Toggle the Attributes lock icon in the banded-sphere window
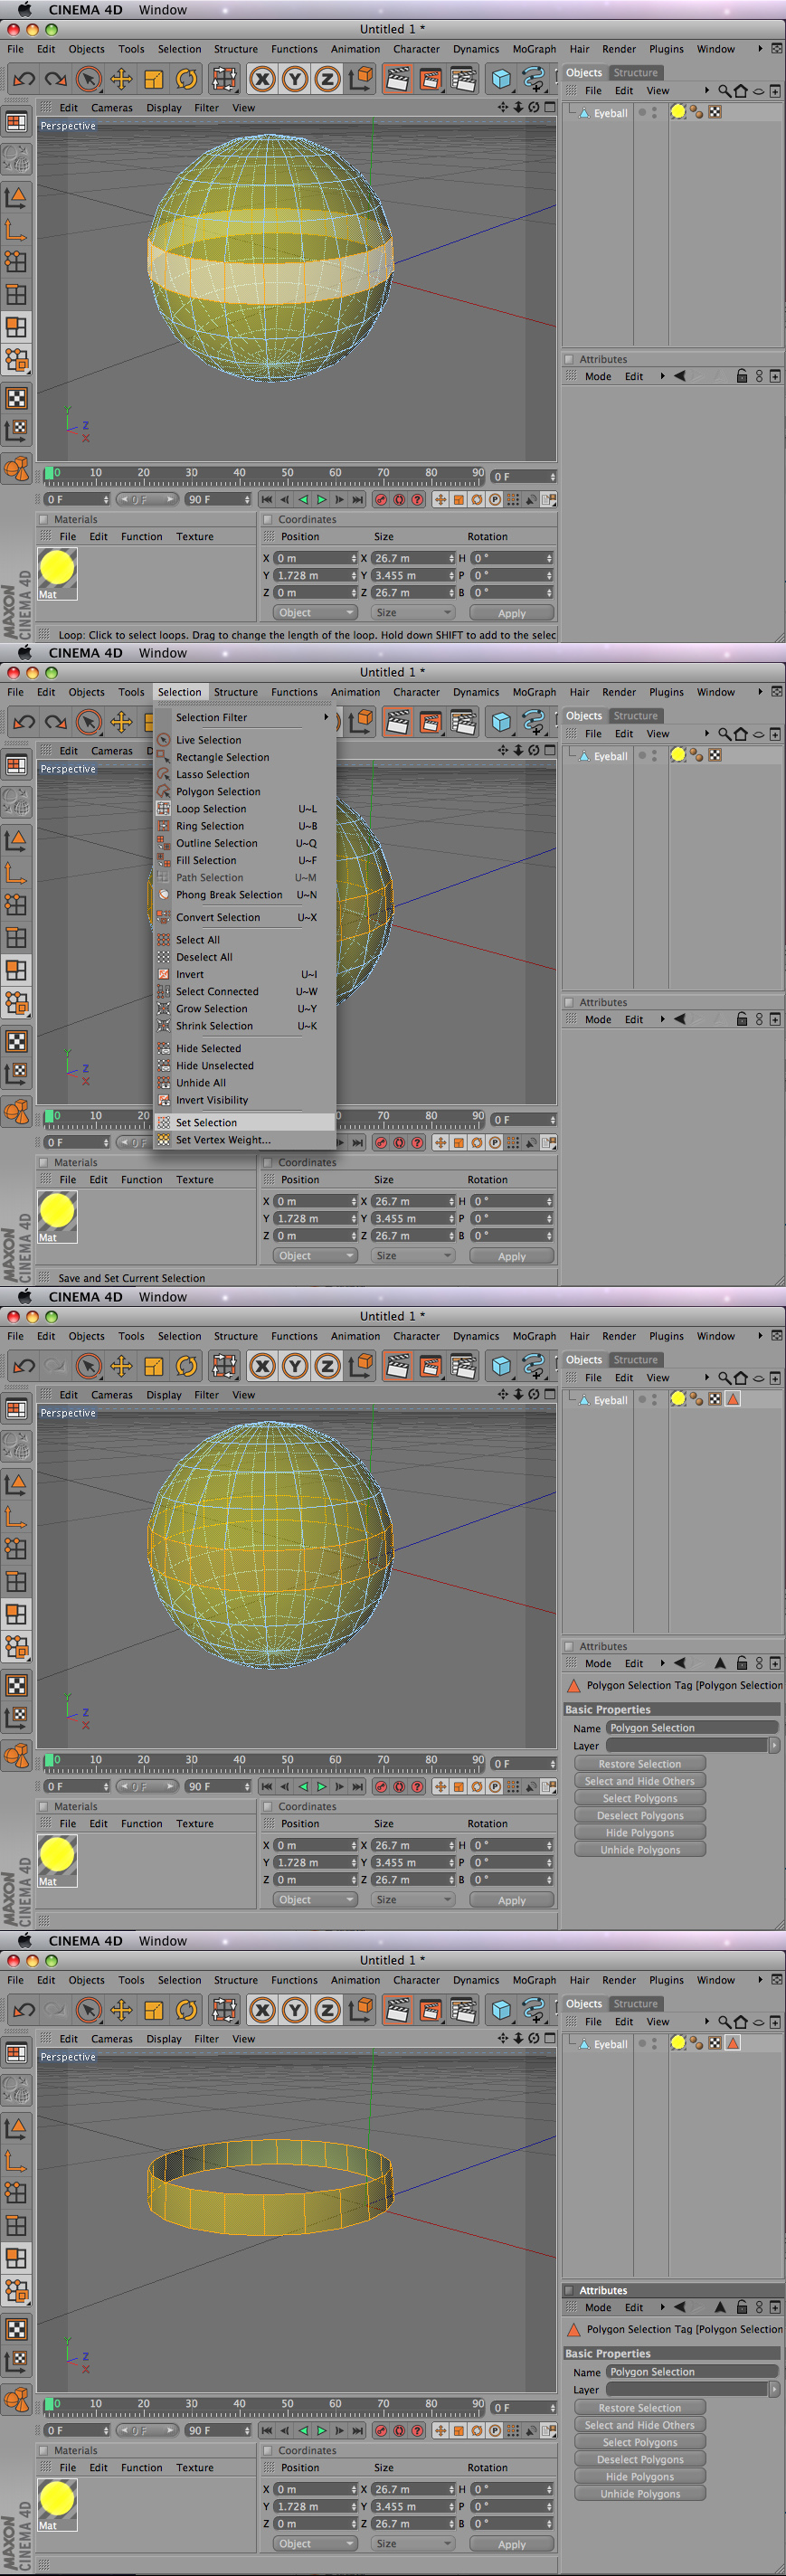 pyautogui.click(x=742, y=376)
